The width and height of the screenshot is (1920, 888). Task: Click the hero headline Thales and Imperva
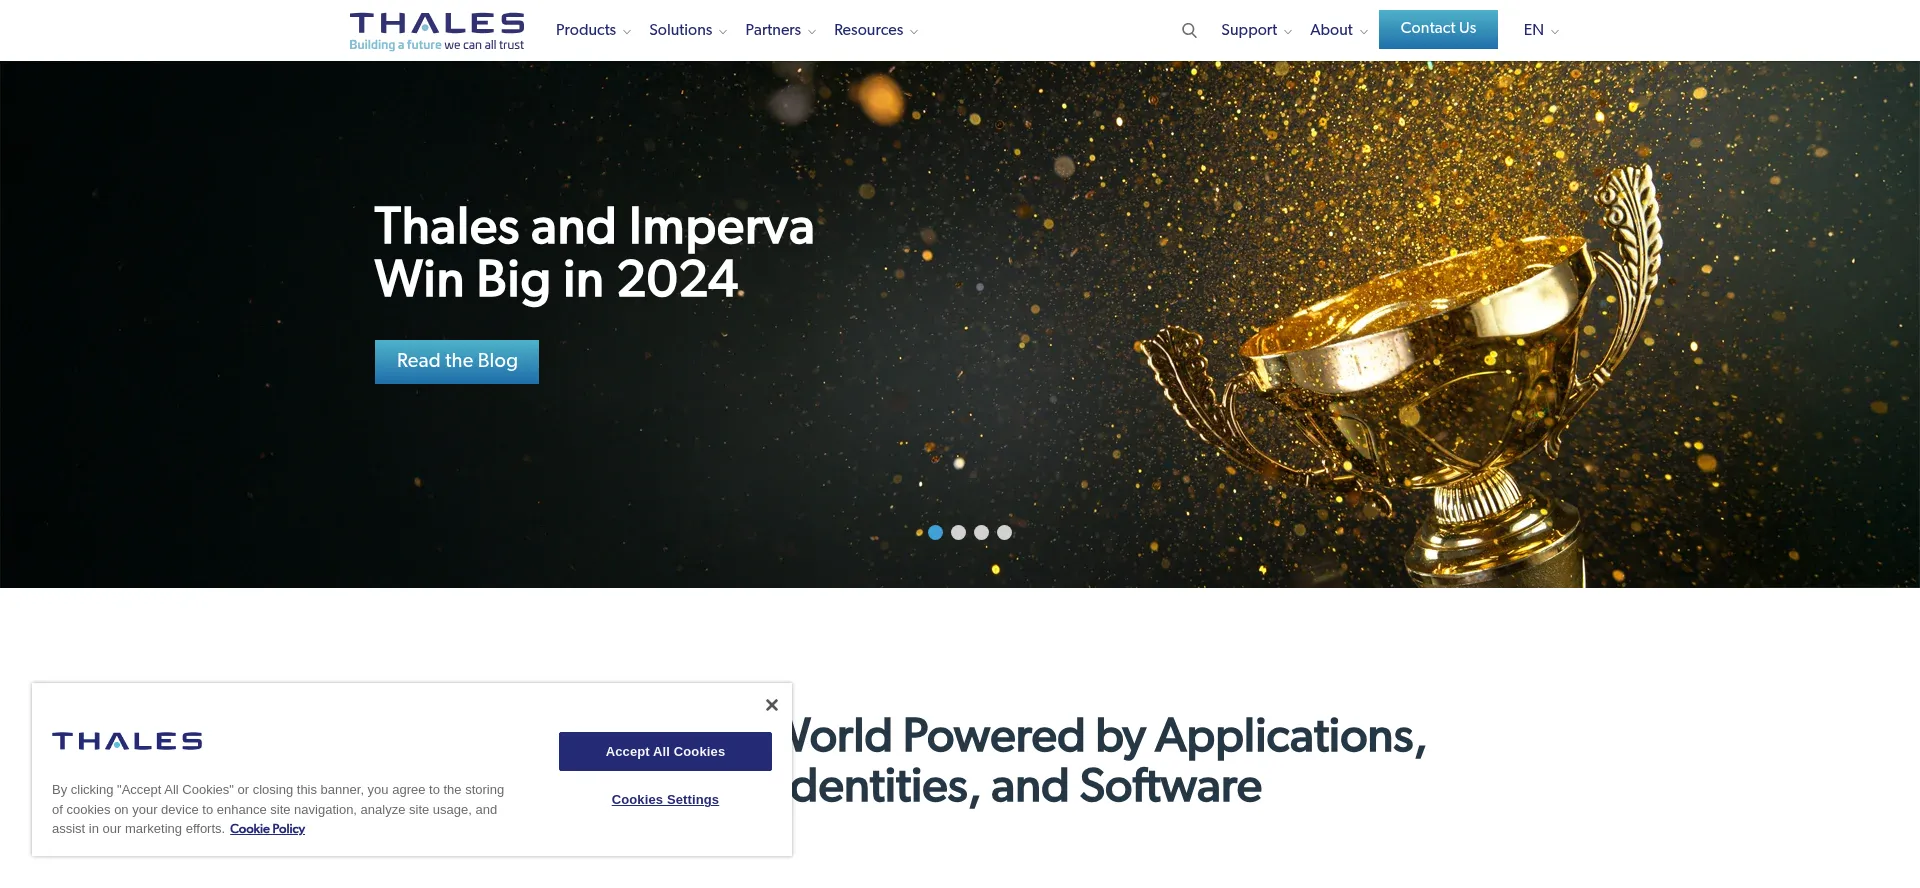tap(594, 227)
